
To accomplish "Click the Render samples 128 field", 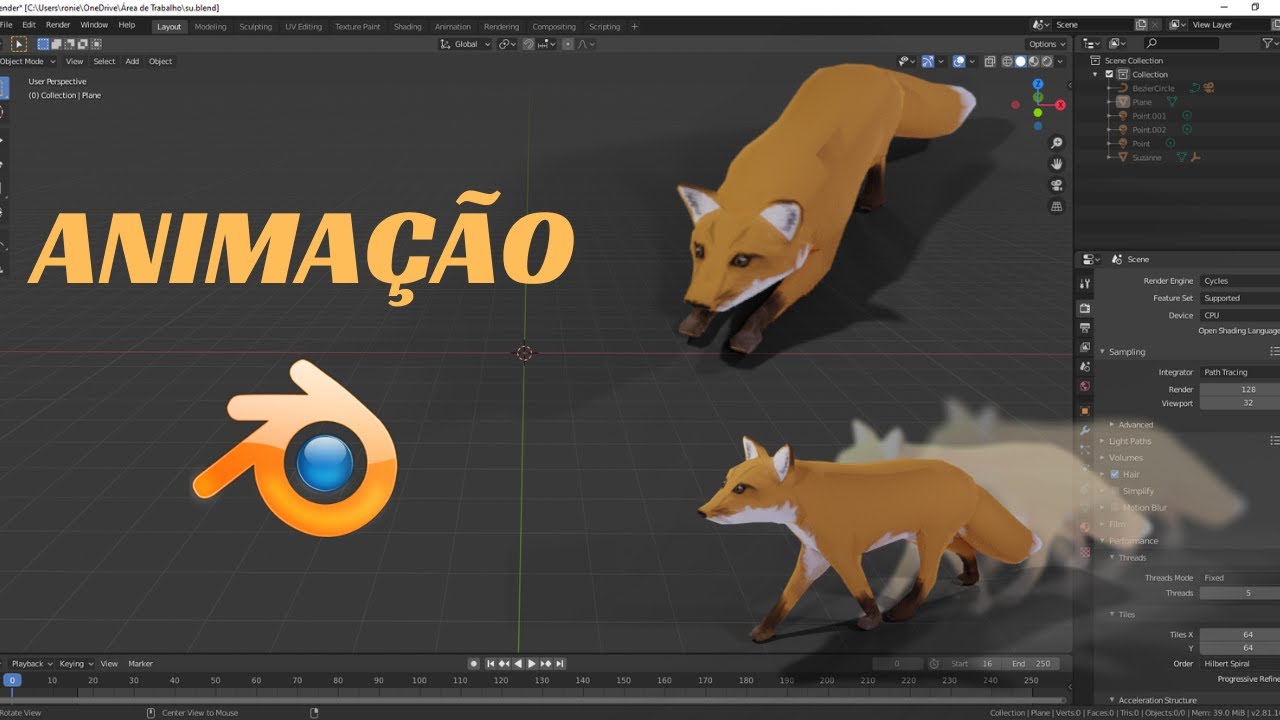I will point(1240,389).
